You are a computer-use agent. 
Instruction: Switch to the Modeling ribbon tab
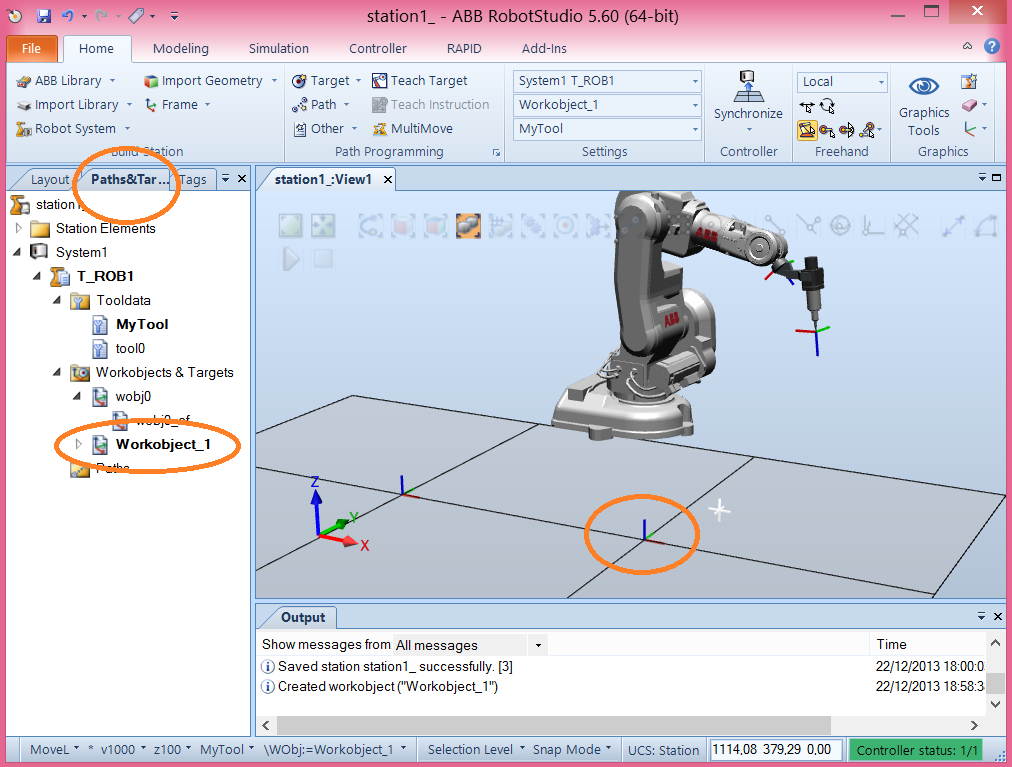(180, 48)
